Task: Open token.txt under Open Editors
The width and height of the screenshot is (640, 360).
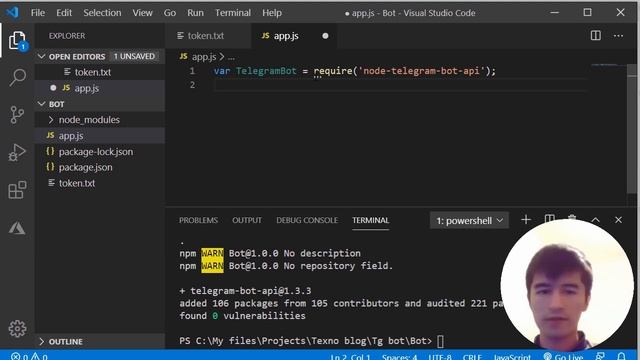Action: (100, 72)
